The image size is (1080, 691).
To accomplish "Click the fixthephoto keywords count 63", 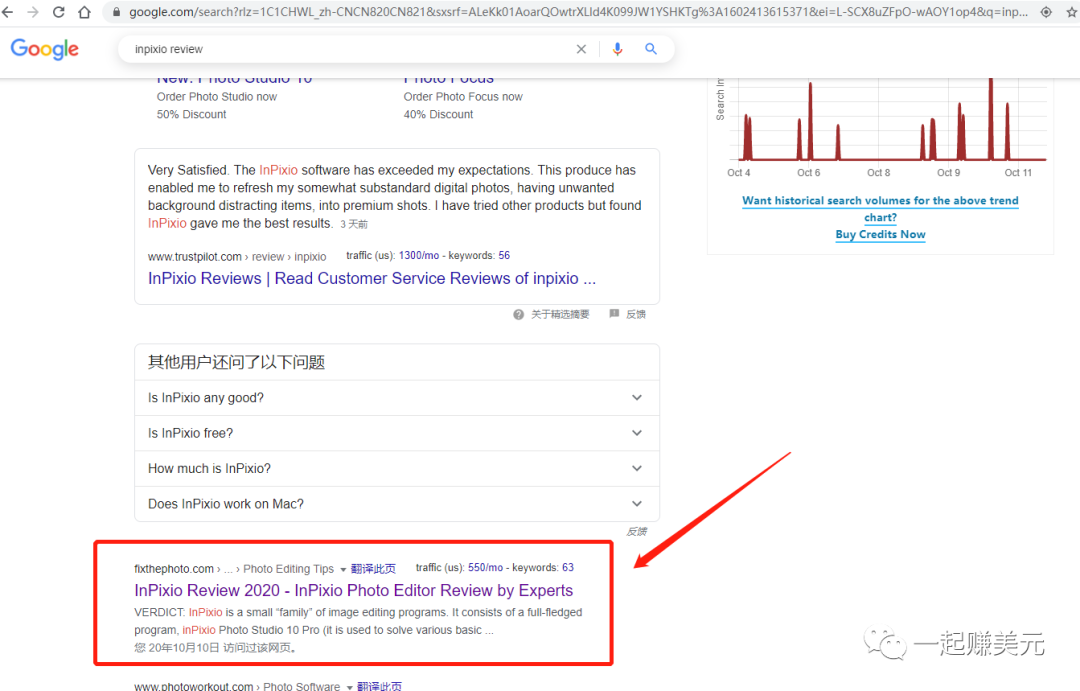I will coord(568,568).
